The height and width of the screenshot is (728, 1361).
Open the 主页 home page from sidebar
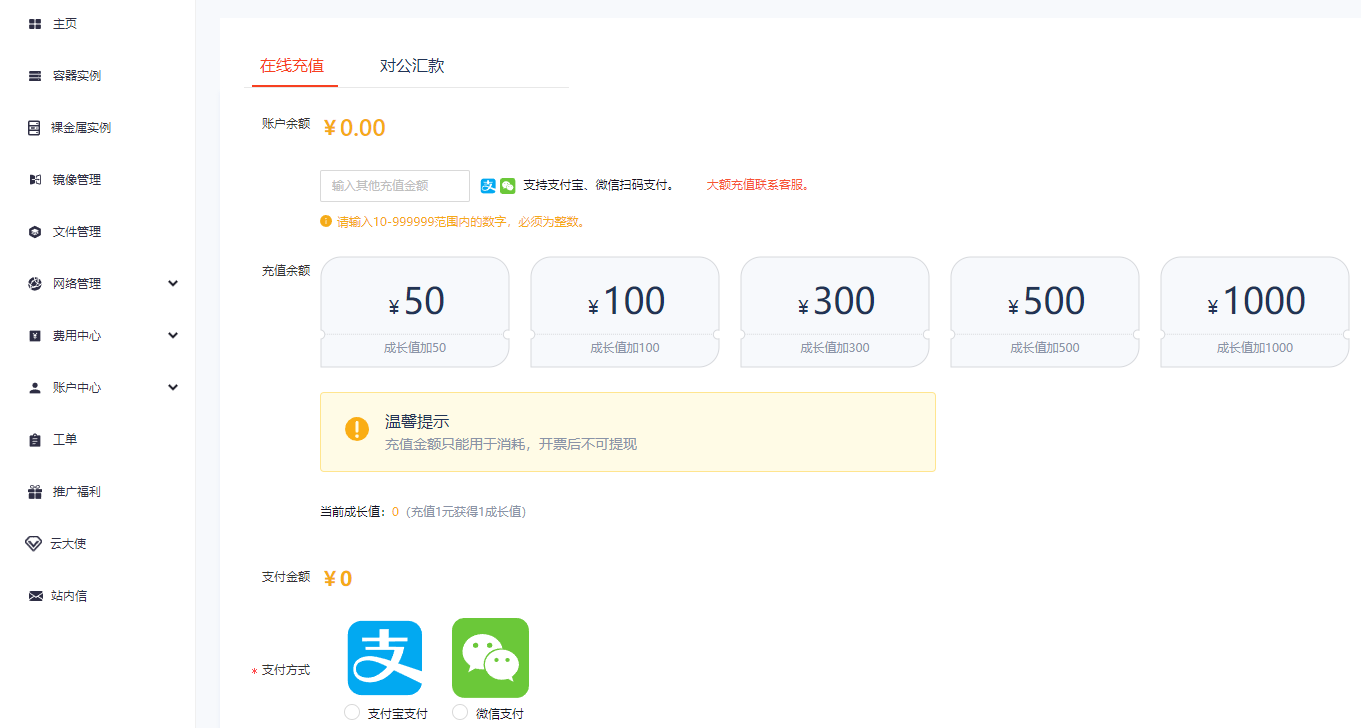point(62,22)
